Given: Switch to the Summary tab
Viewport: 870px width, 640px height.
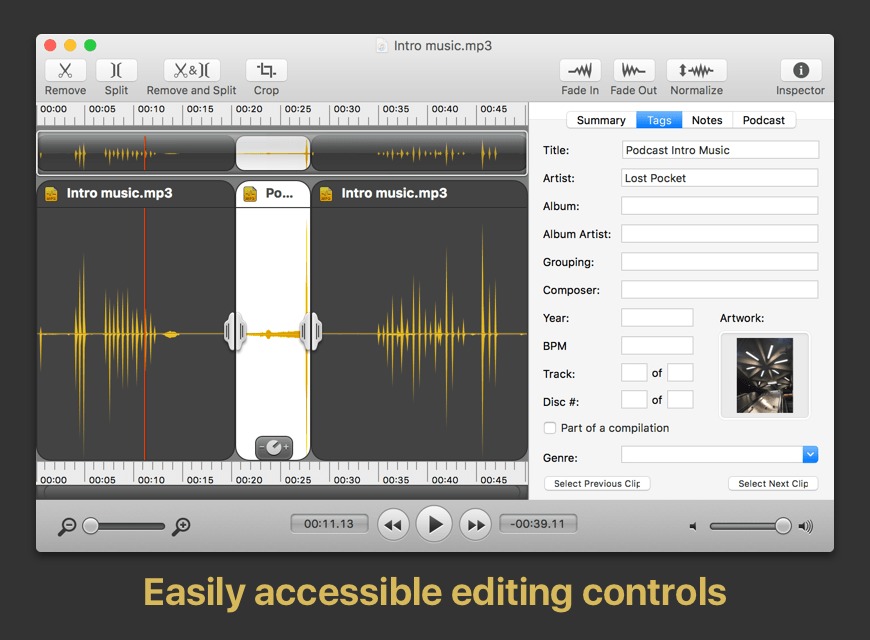Looking at the screenshot, I should [601, 120].
